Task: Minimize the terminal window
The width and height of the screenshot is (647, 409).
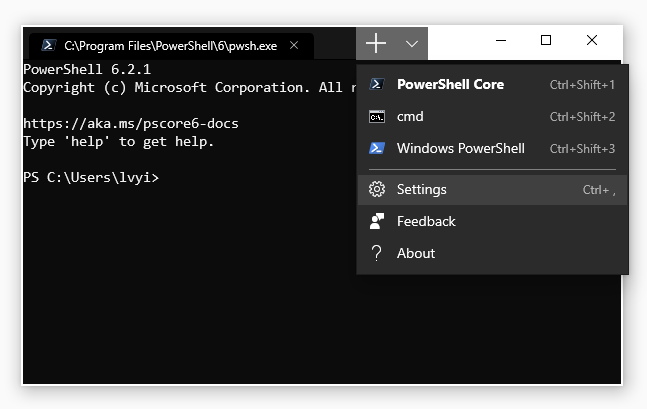Action: point(500,41)
